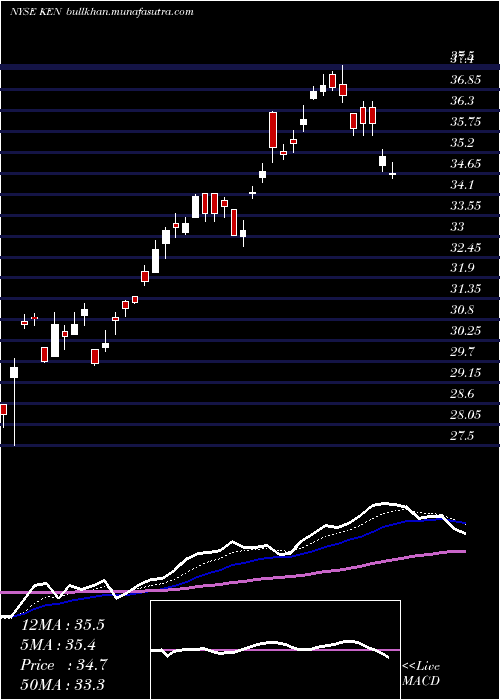Click the 36.85 price axis label
The image size is (500, 700).
(x=465, y=80)
